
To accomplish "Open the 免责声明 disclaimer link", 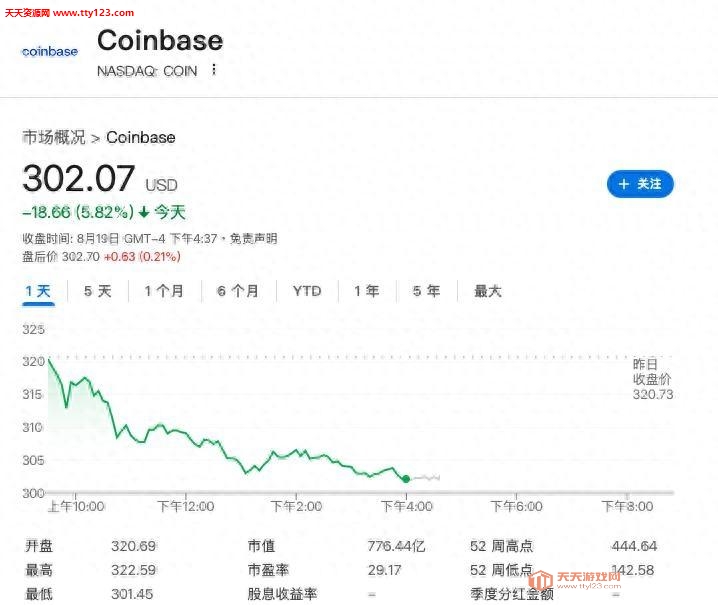I will (253, 239).
